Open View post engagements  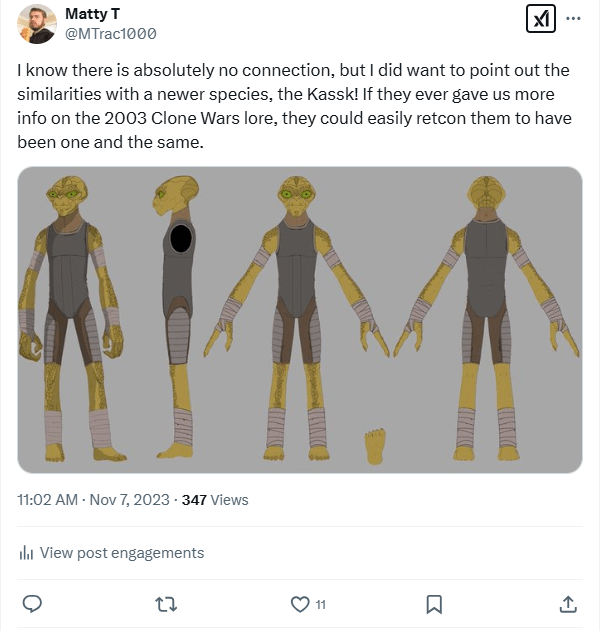pyautogui.click(x=121, y=553)
